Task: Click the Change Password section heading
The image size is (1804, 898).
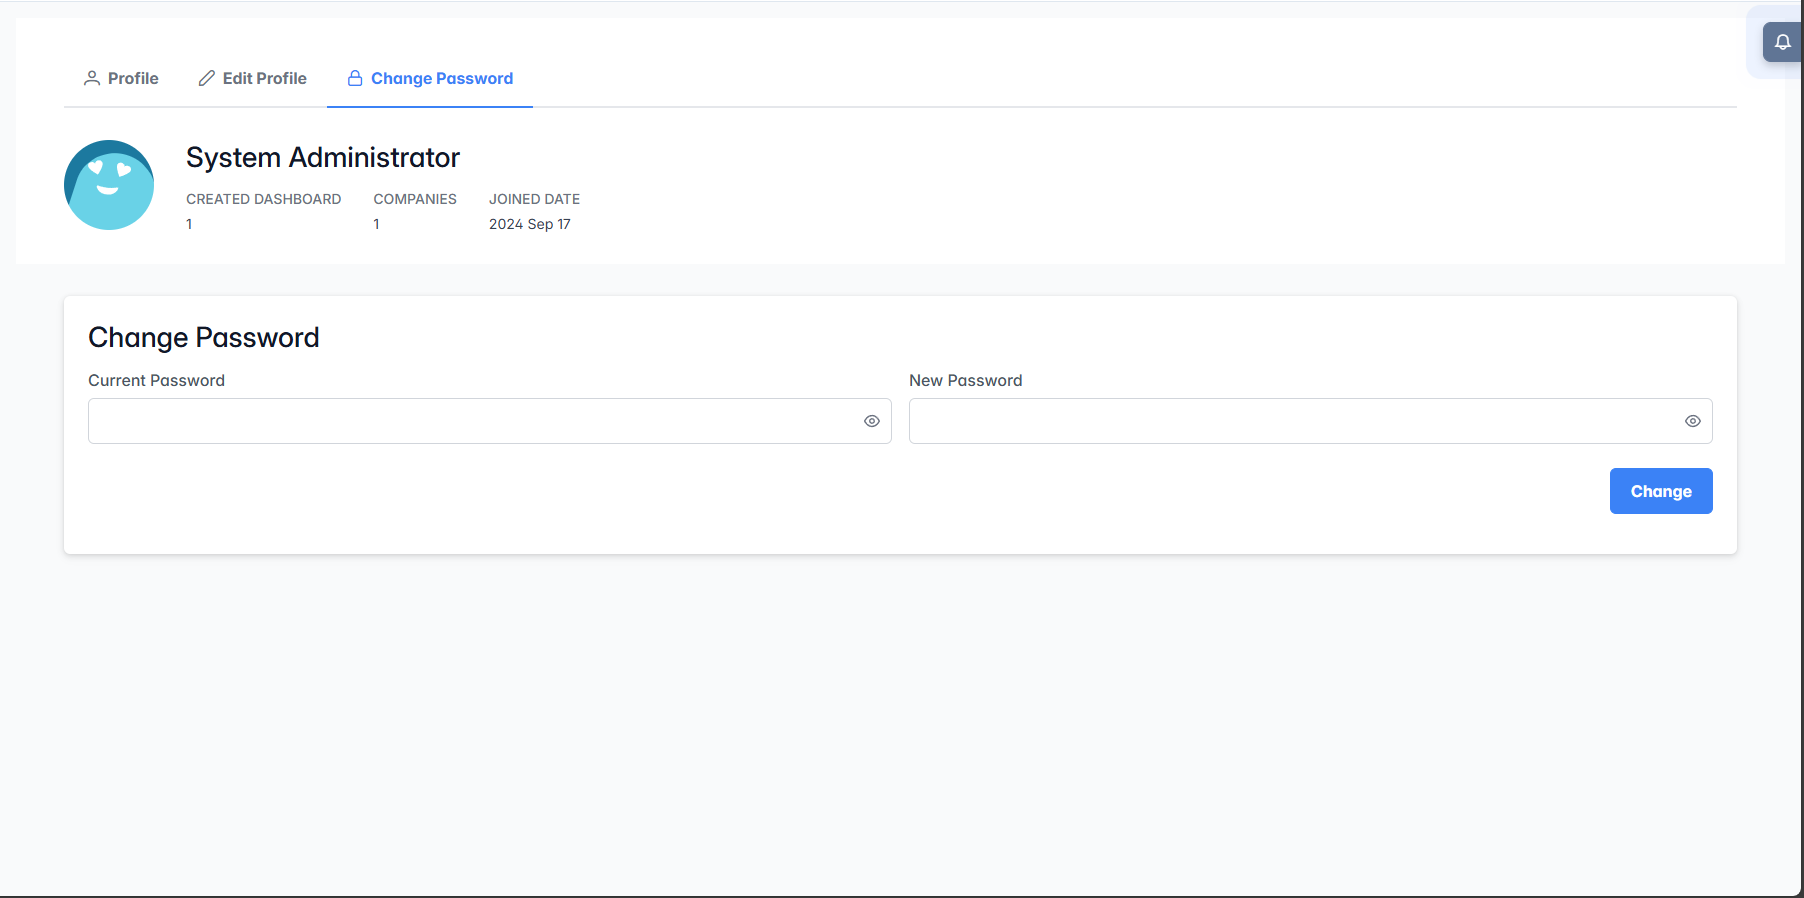Action: coord(204,338)
